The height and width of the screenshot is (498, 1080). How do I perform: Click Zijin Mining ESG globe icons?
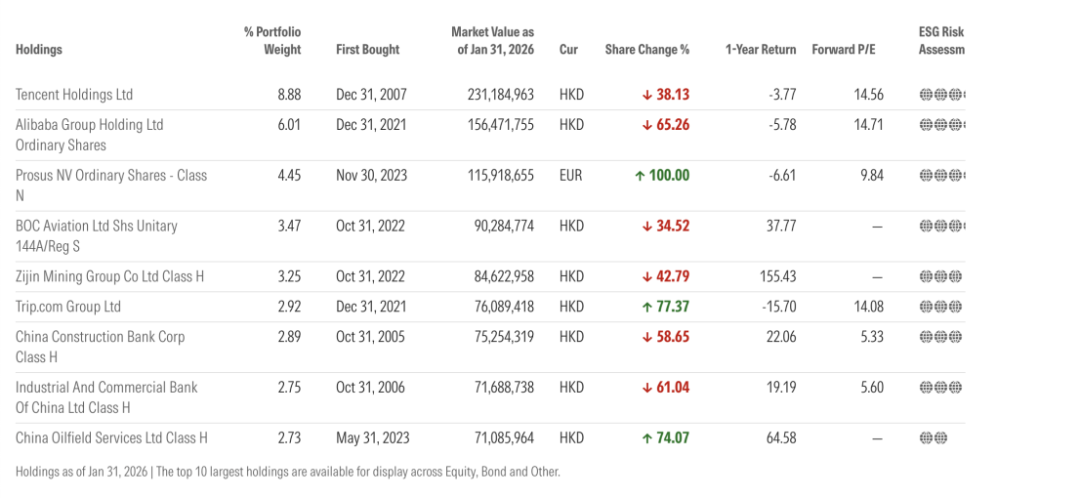point(941,276)
